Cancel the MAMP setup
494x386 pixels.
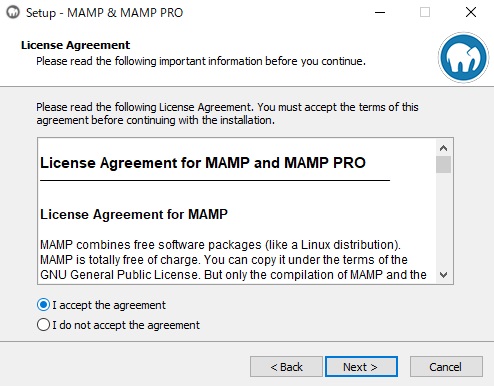point(446,367)
